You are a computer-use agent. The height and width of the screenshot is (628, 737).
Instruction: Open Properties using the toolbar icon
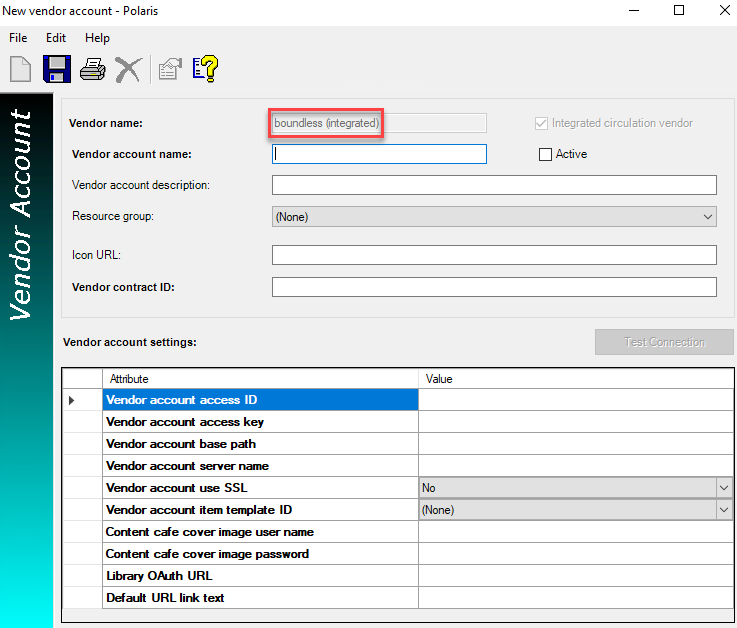tap(170, 69)
